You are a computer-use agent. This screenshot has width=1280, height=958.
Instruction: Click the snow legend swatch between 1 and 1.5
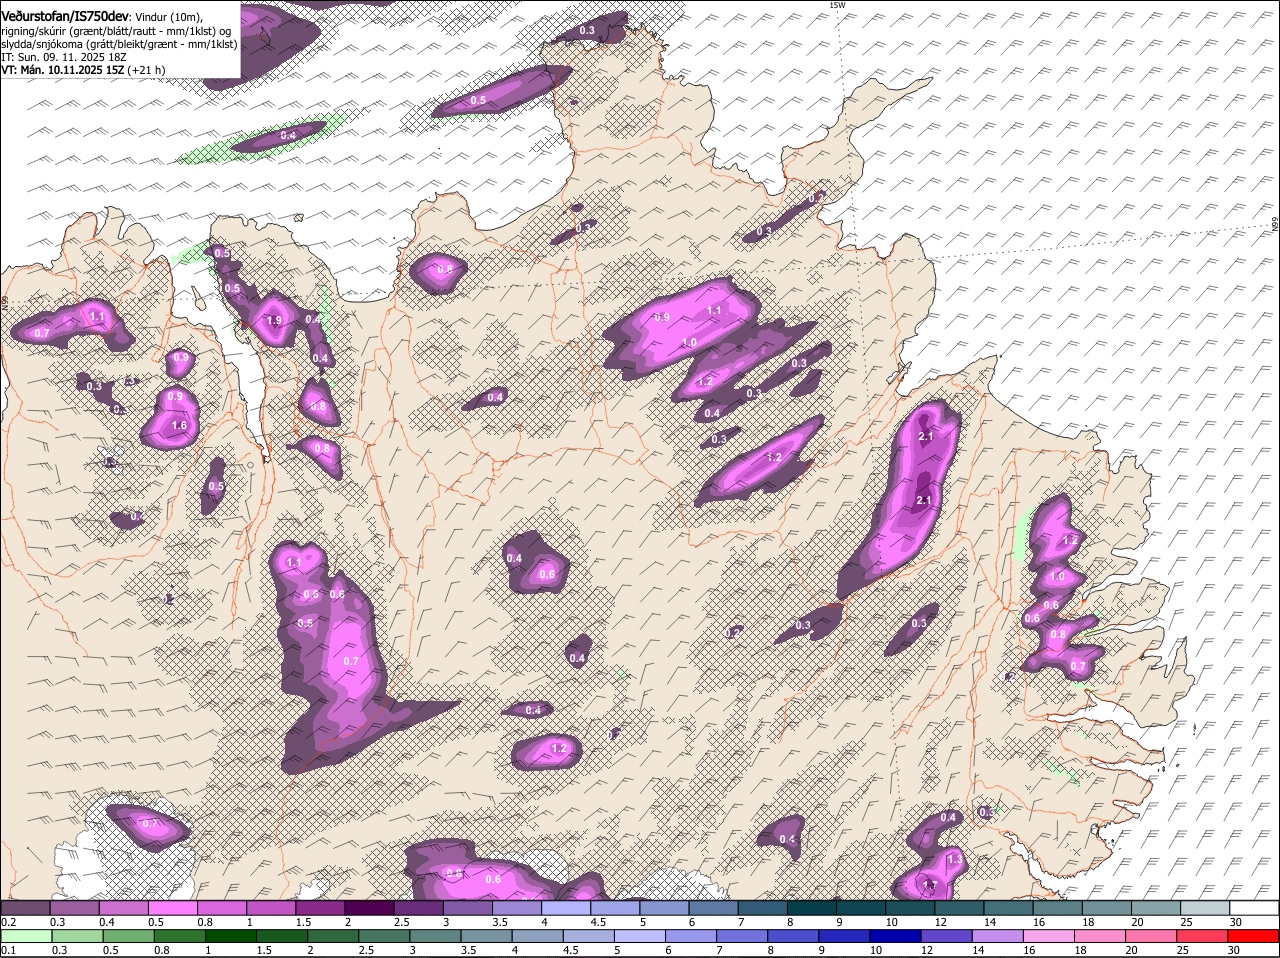point(271,907)
